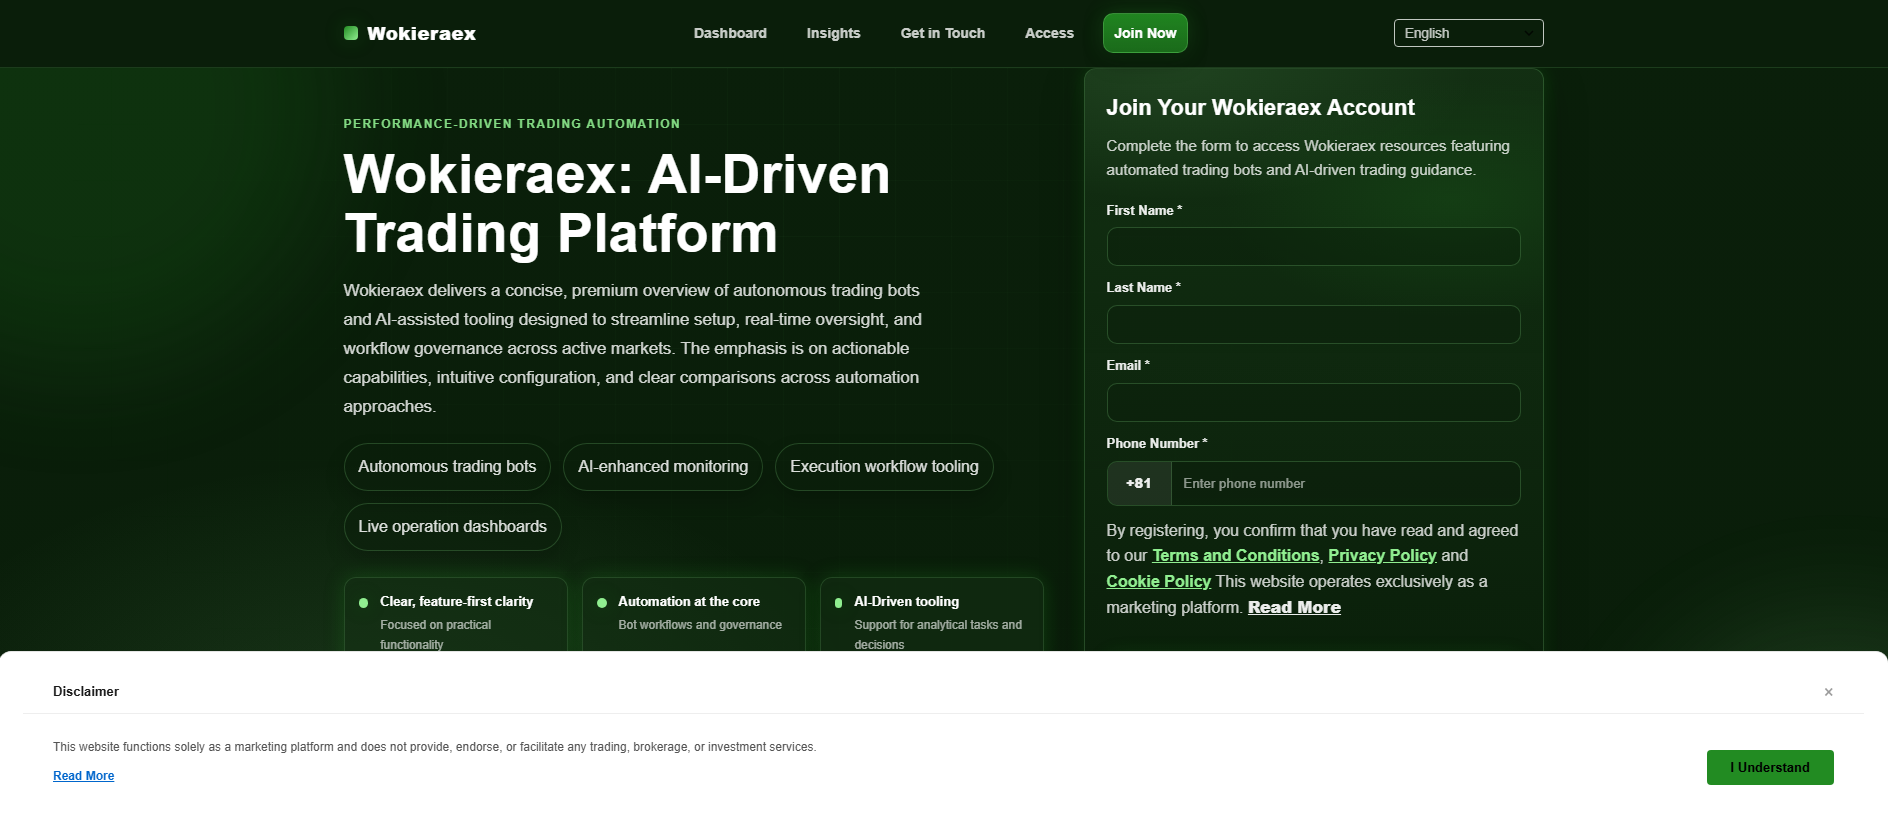This screenshot has height=818, width=1888.
Task: Close the Disclaimer banner with X
Action: tap(1828, 692)
